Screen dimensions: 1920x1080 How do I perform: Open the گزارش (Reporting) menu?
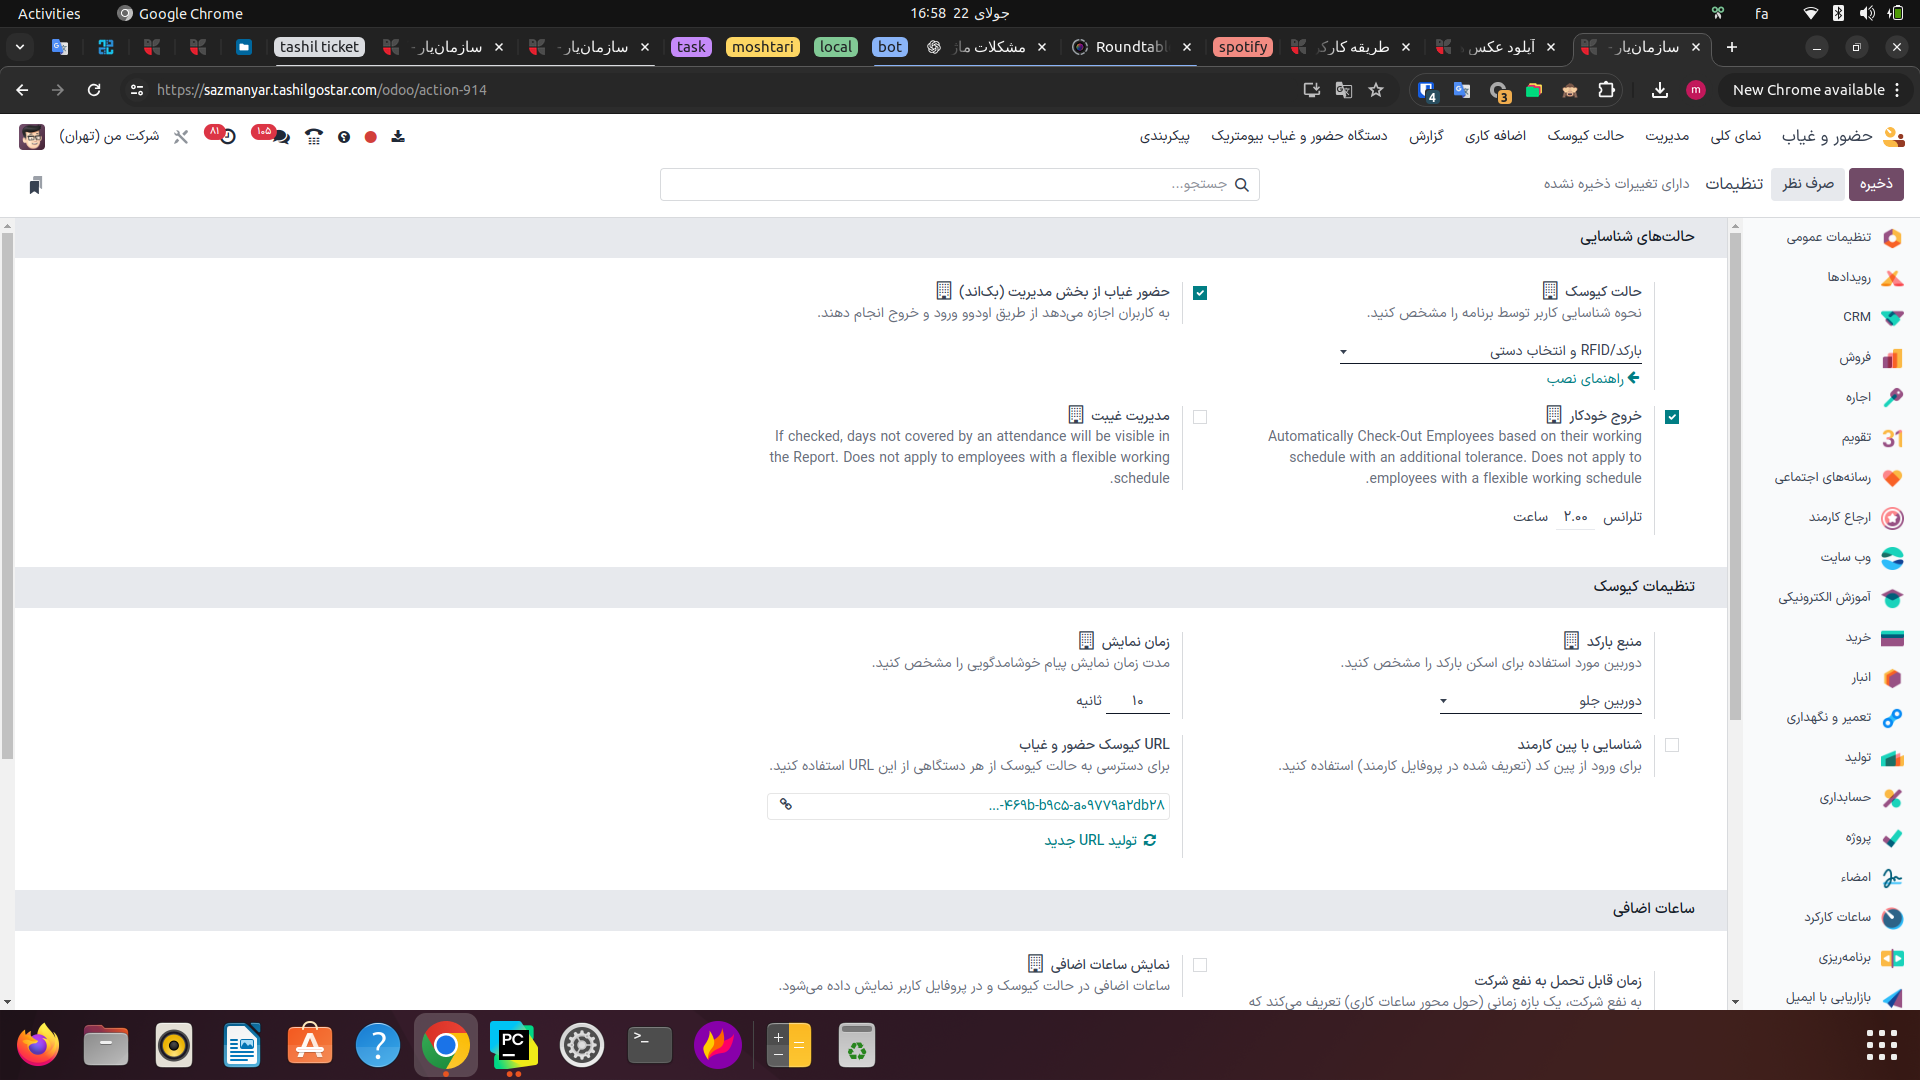pos(1426,136)
